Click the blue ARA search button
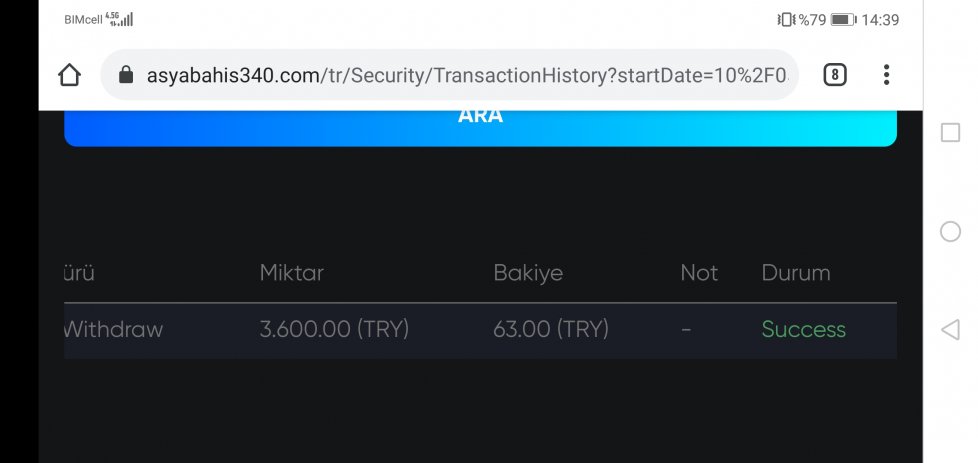 click(480, 129)
